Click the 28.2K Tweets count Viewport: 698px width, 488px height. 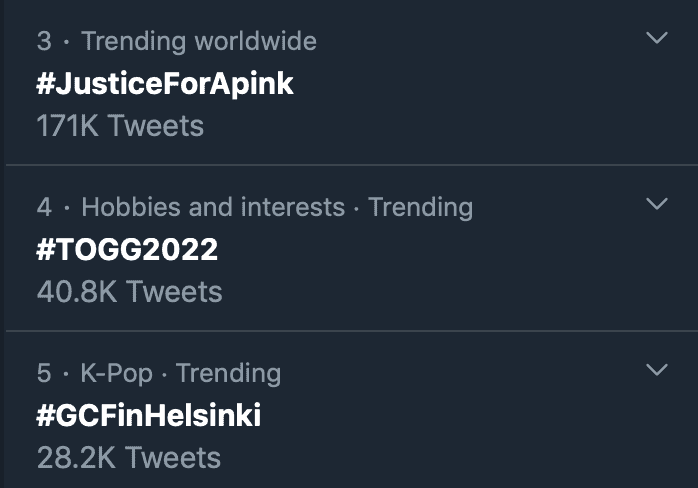[128, 458]
